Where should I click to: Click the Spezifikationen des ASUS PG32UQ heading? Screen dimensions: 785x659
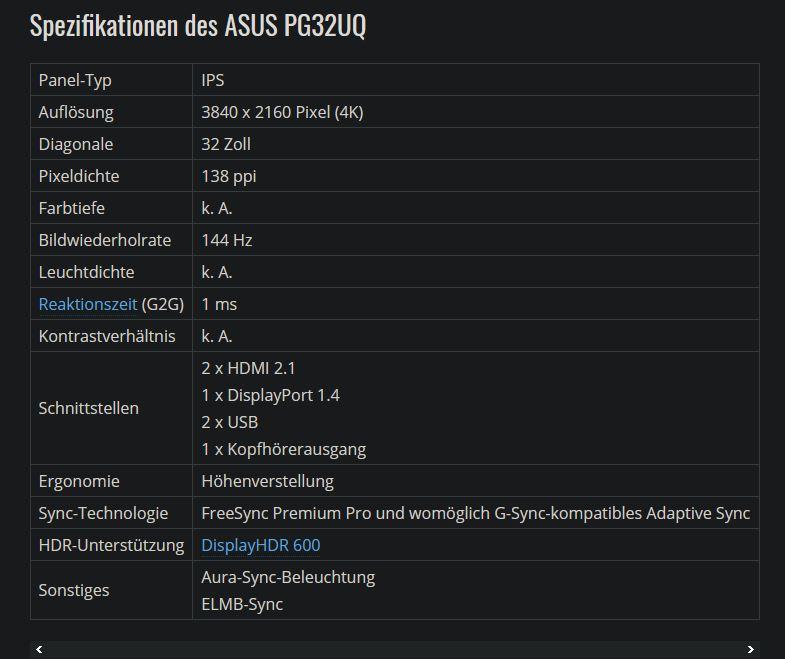pyautogui.click(x=197, y=26)
